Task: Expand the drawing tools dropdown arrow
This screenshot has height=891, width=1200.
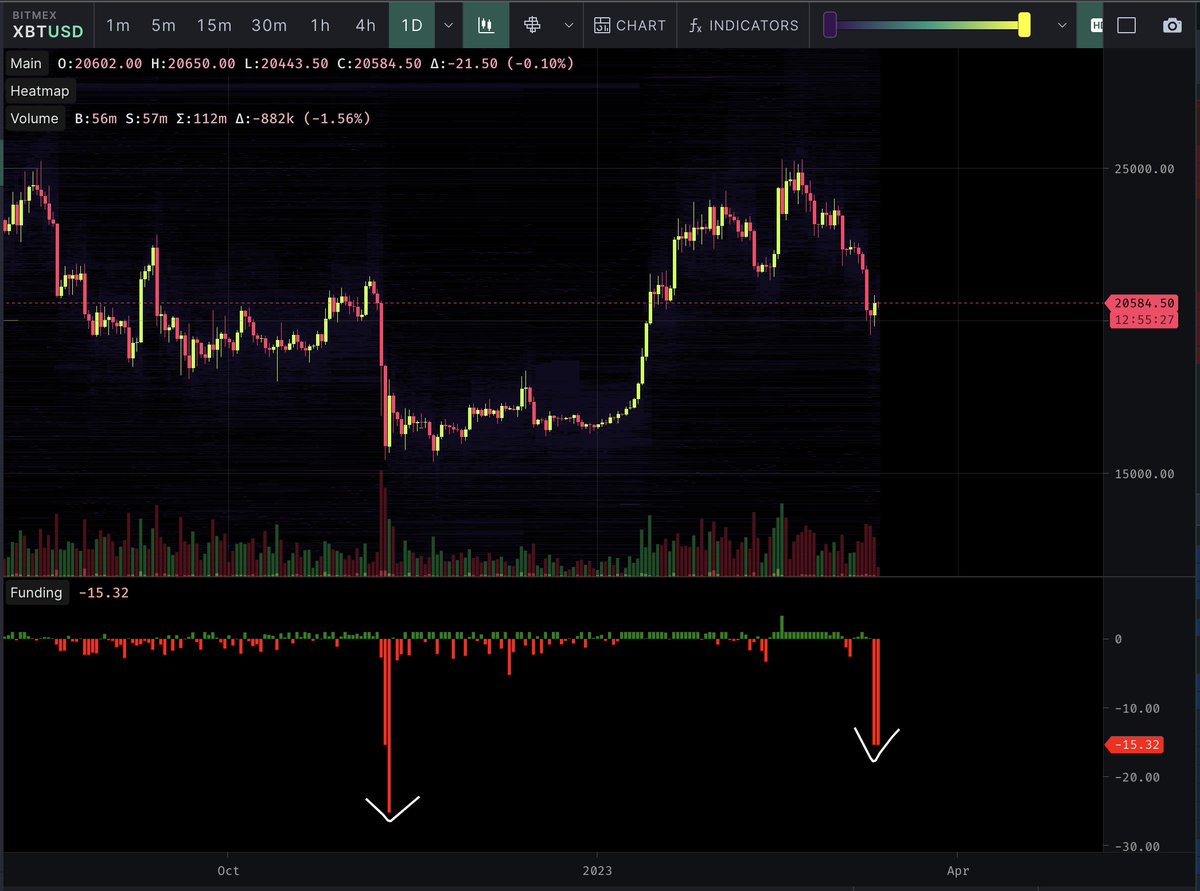Action: click(569, 25)
